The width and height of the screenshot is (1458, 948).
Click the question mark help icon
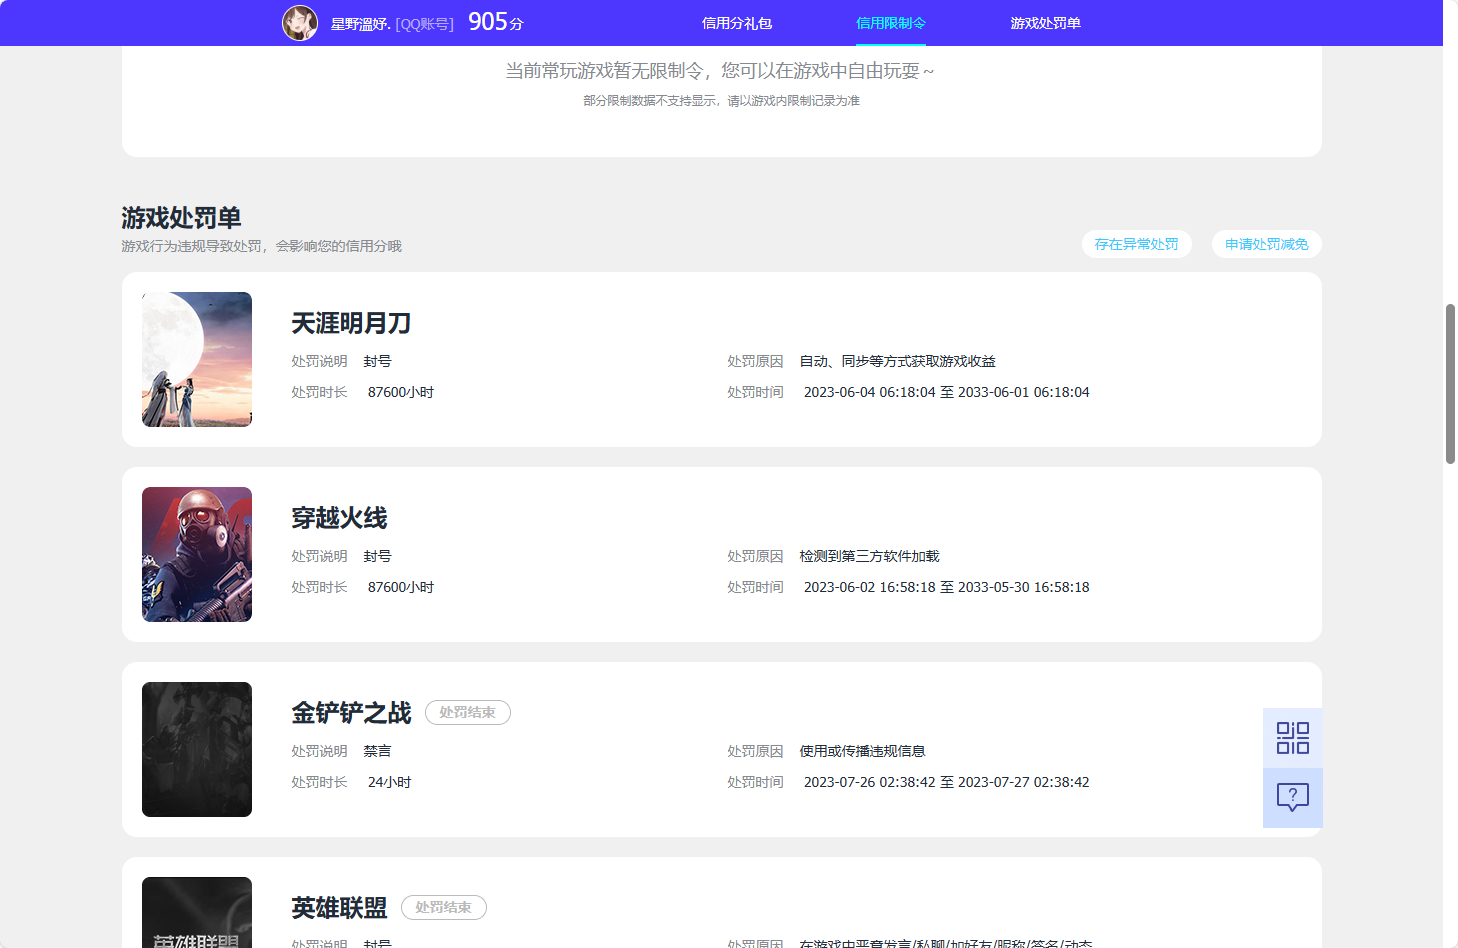pyautogui.click(x=1292, y=797)
